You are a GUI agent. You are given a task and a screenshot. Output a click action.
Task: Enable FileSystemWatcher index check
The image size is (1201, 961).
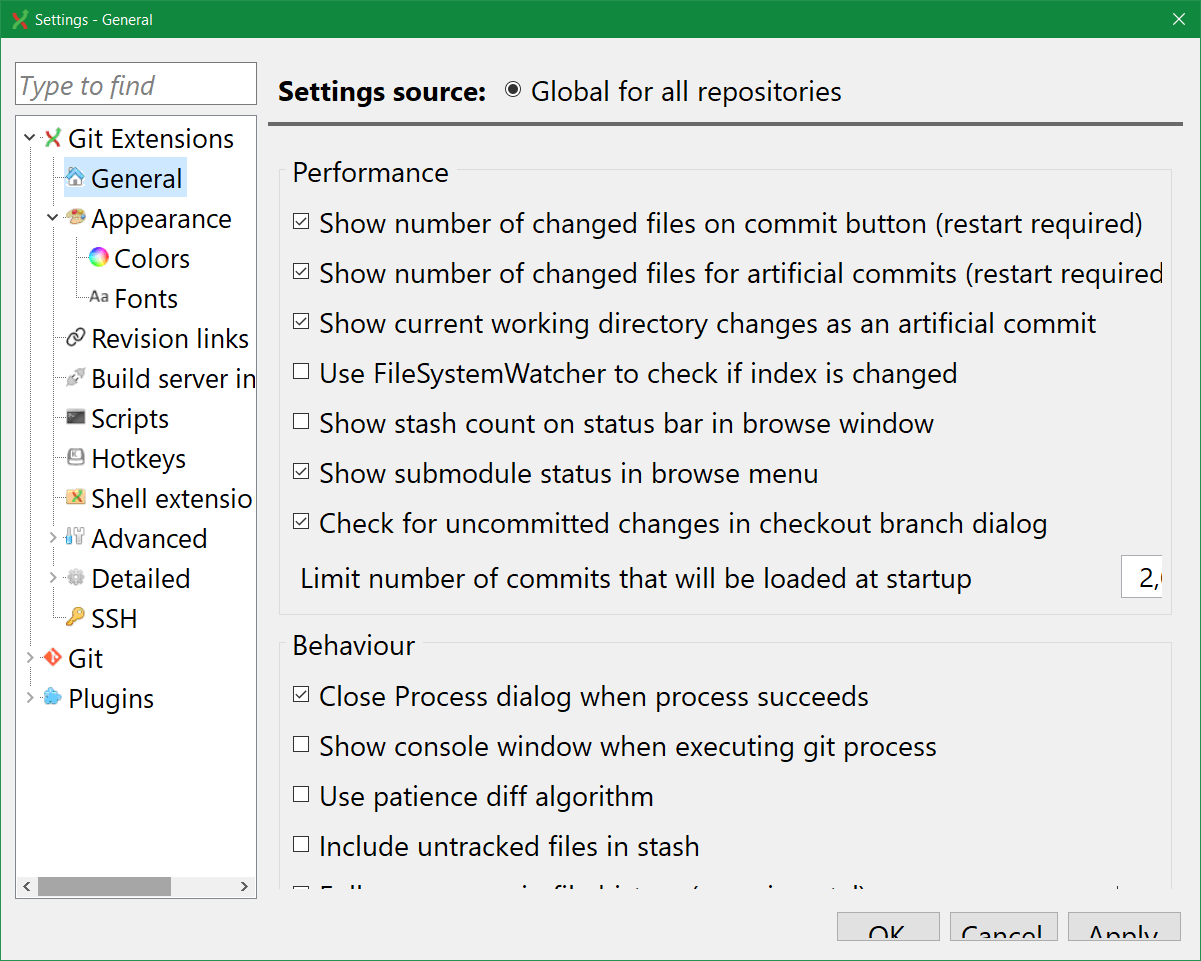pyautogui.click(x=301, y=372)
